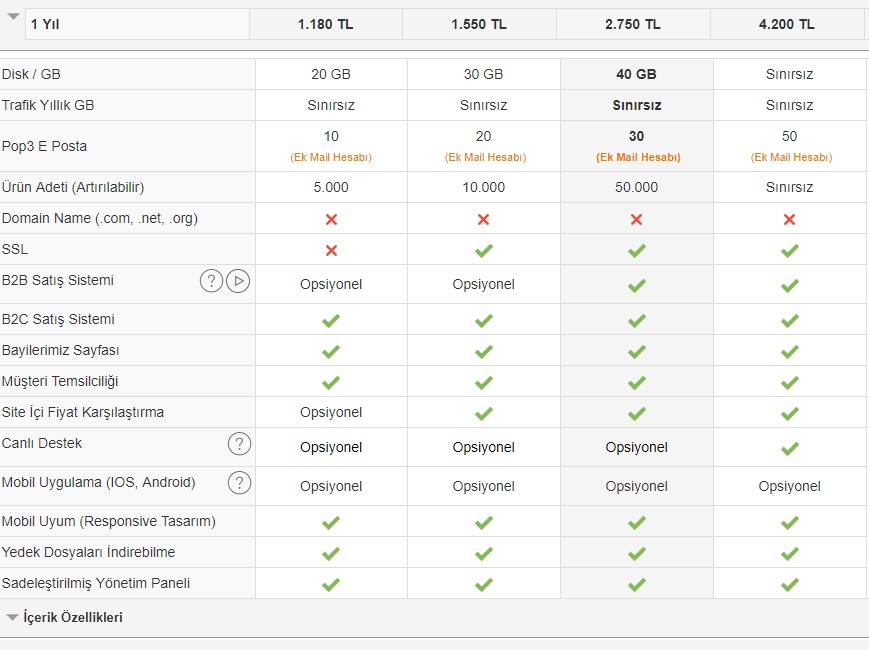
Task: Click Ek Mail Hesabı link under 10
Action: (x=331, y=157)
